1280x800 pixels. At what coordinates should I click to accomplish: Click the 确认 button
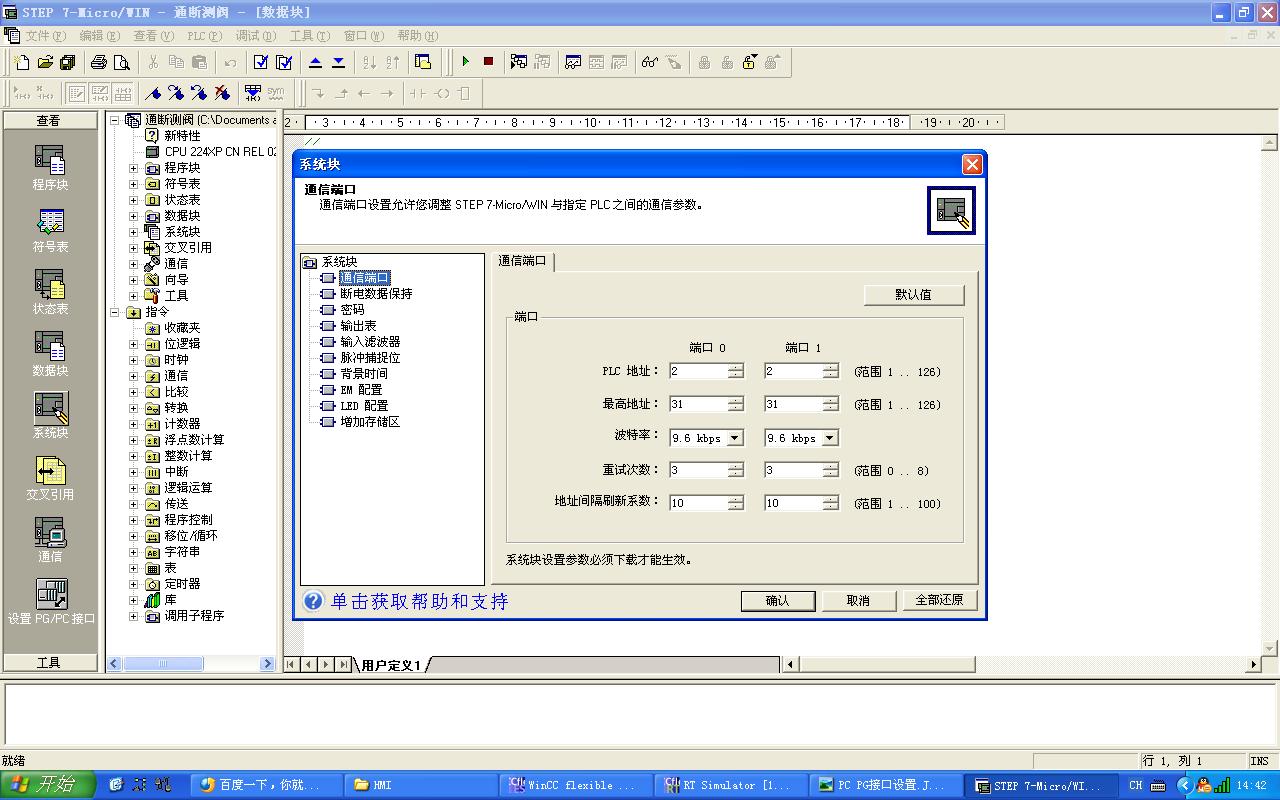tap(778, 600)
